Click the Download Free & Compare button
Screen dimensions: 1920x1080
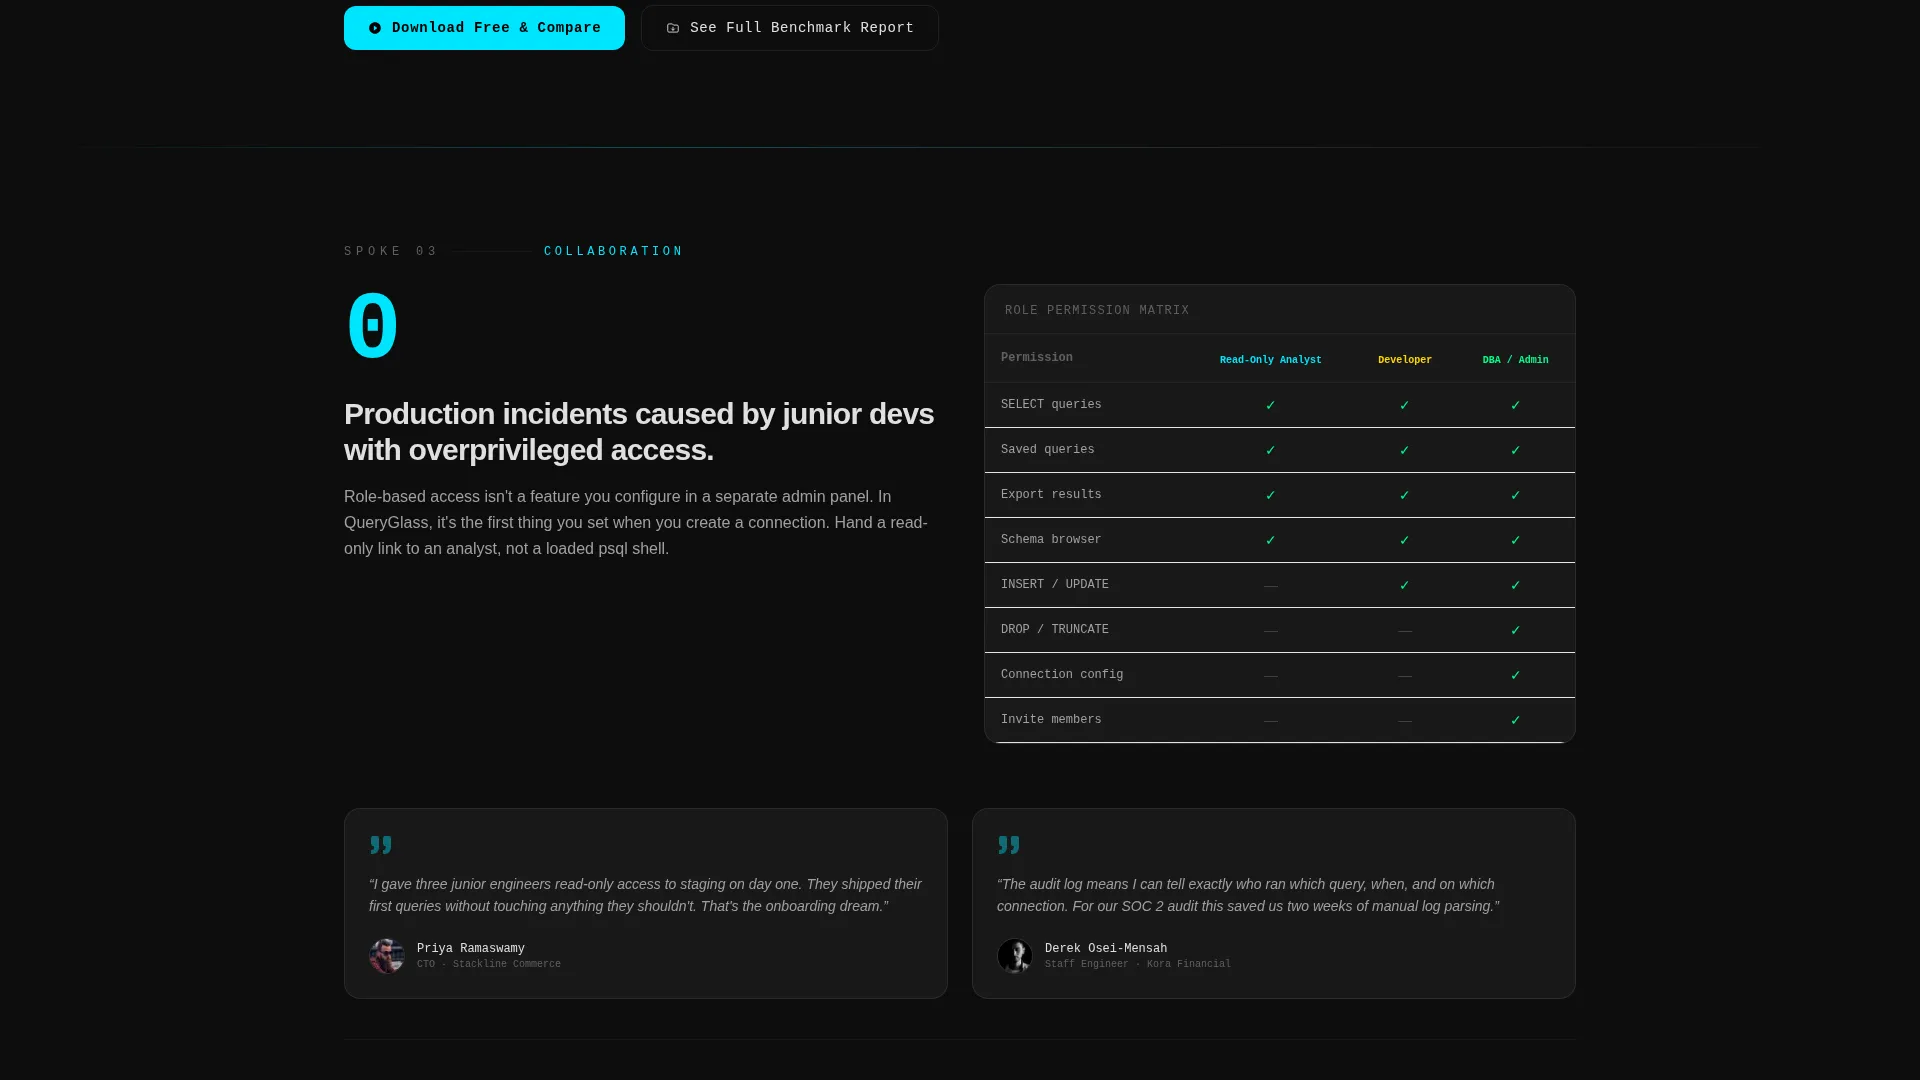tap(484, 28)
